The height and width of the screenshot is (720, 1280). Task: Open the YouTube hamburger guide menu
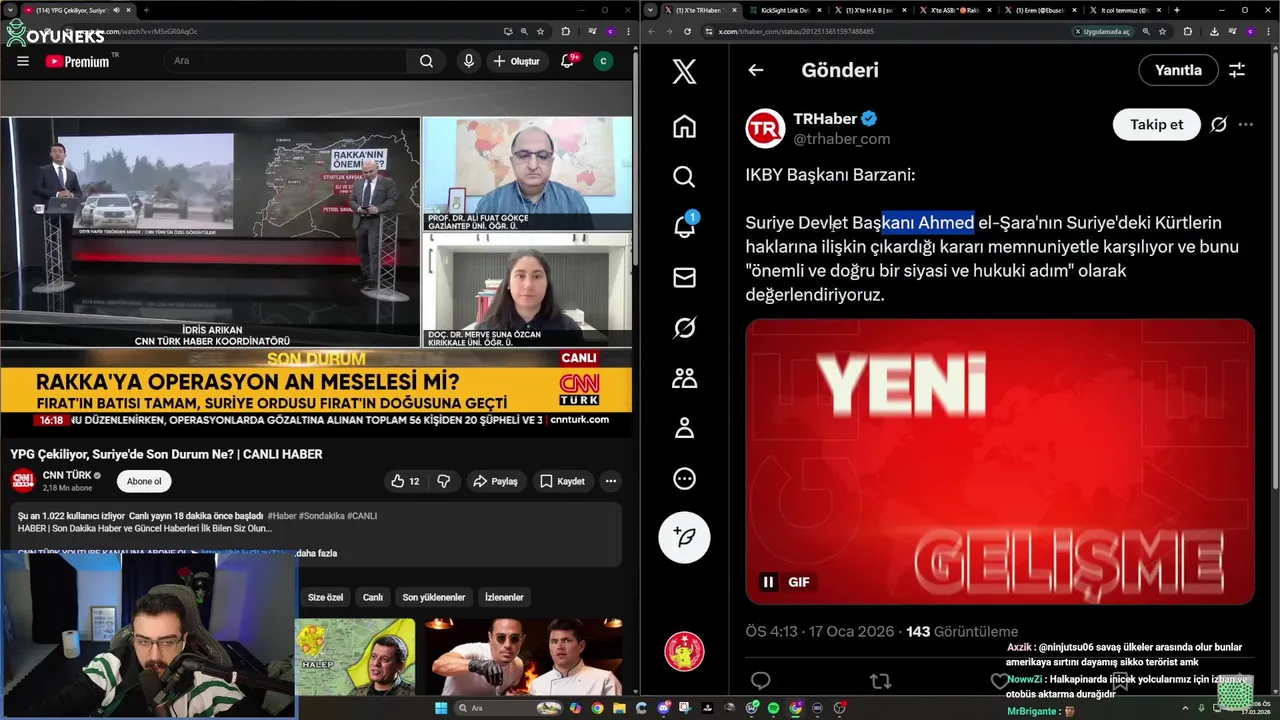click(x=22, y=61)
